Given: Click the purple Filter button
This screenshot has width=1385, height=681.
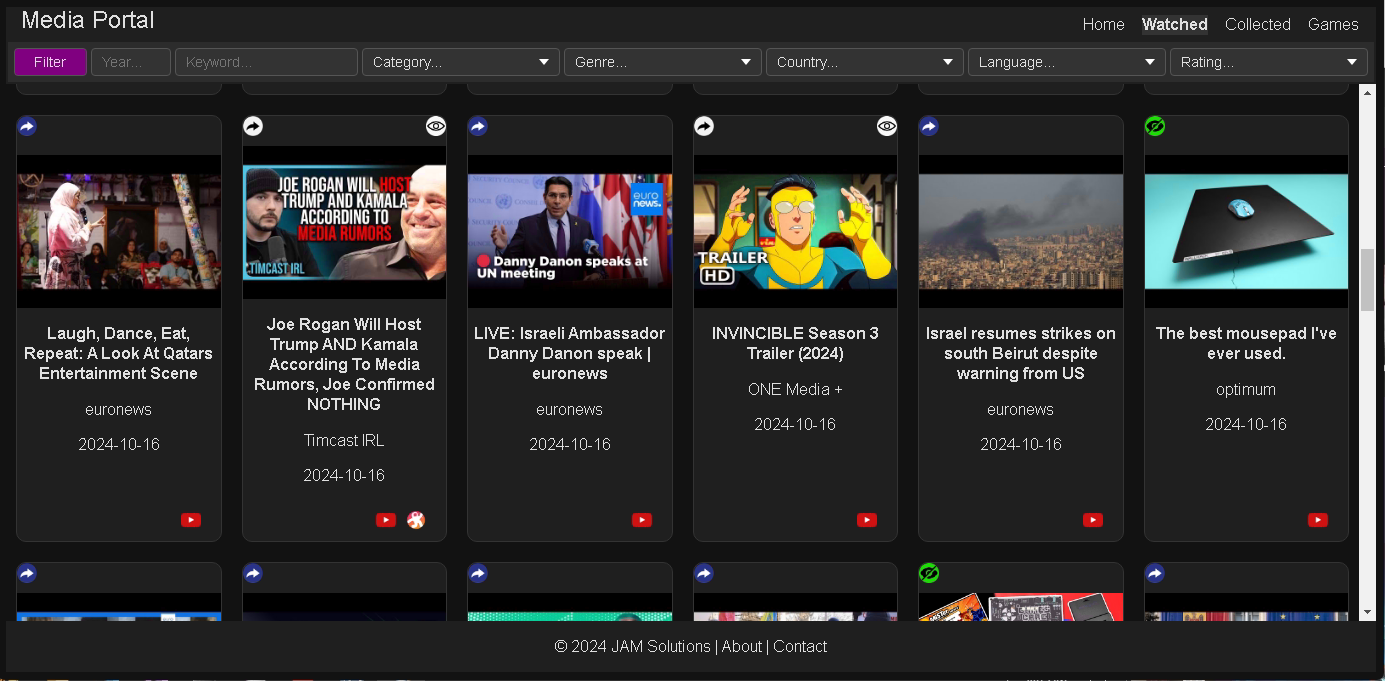Looking at the screenshot, I should 50,62.
